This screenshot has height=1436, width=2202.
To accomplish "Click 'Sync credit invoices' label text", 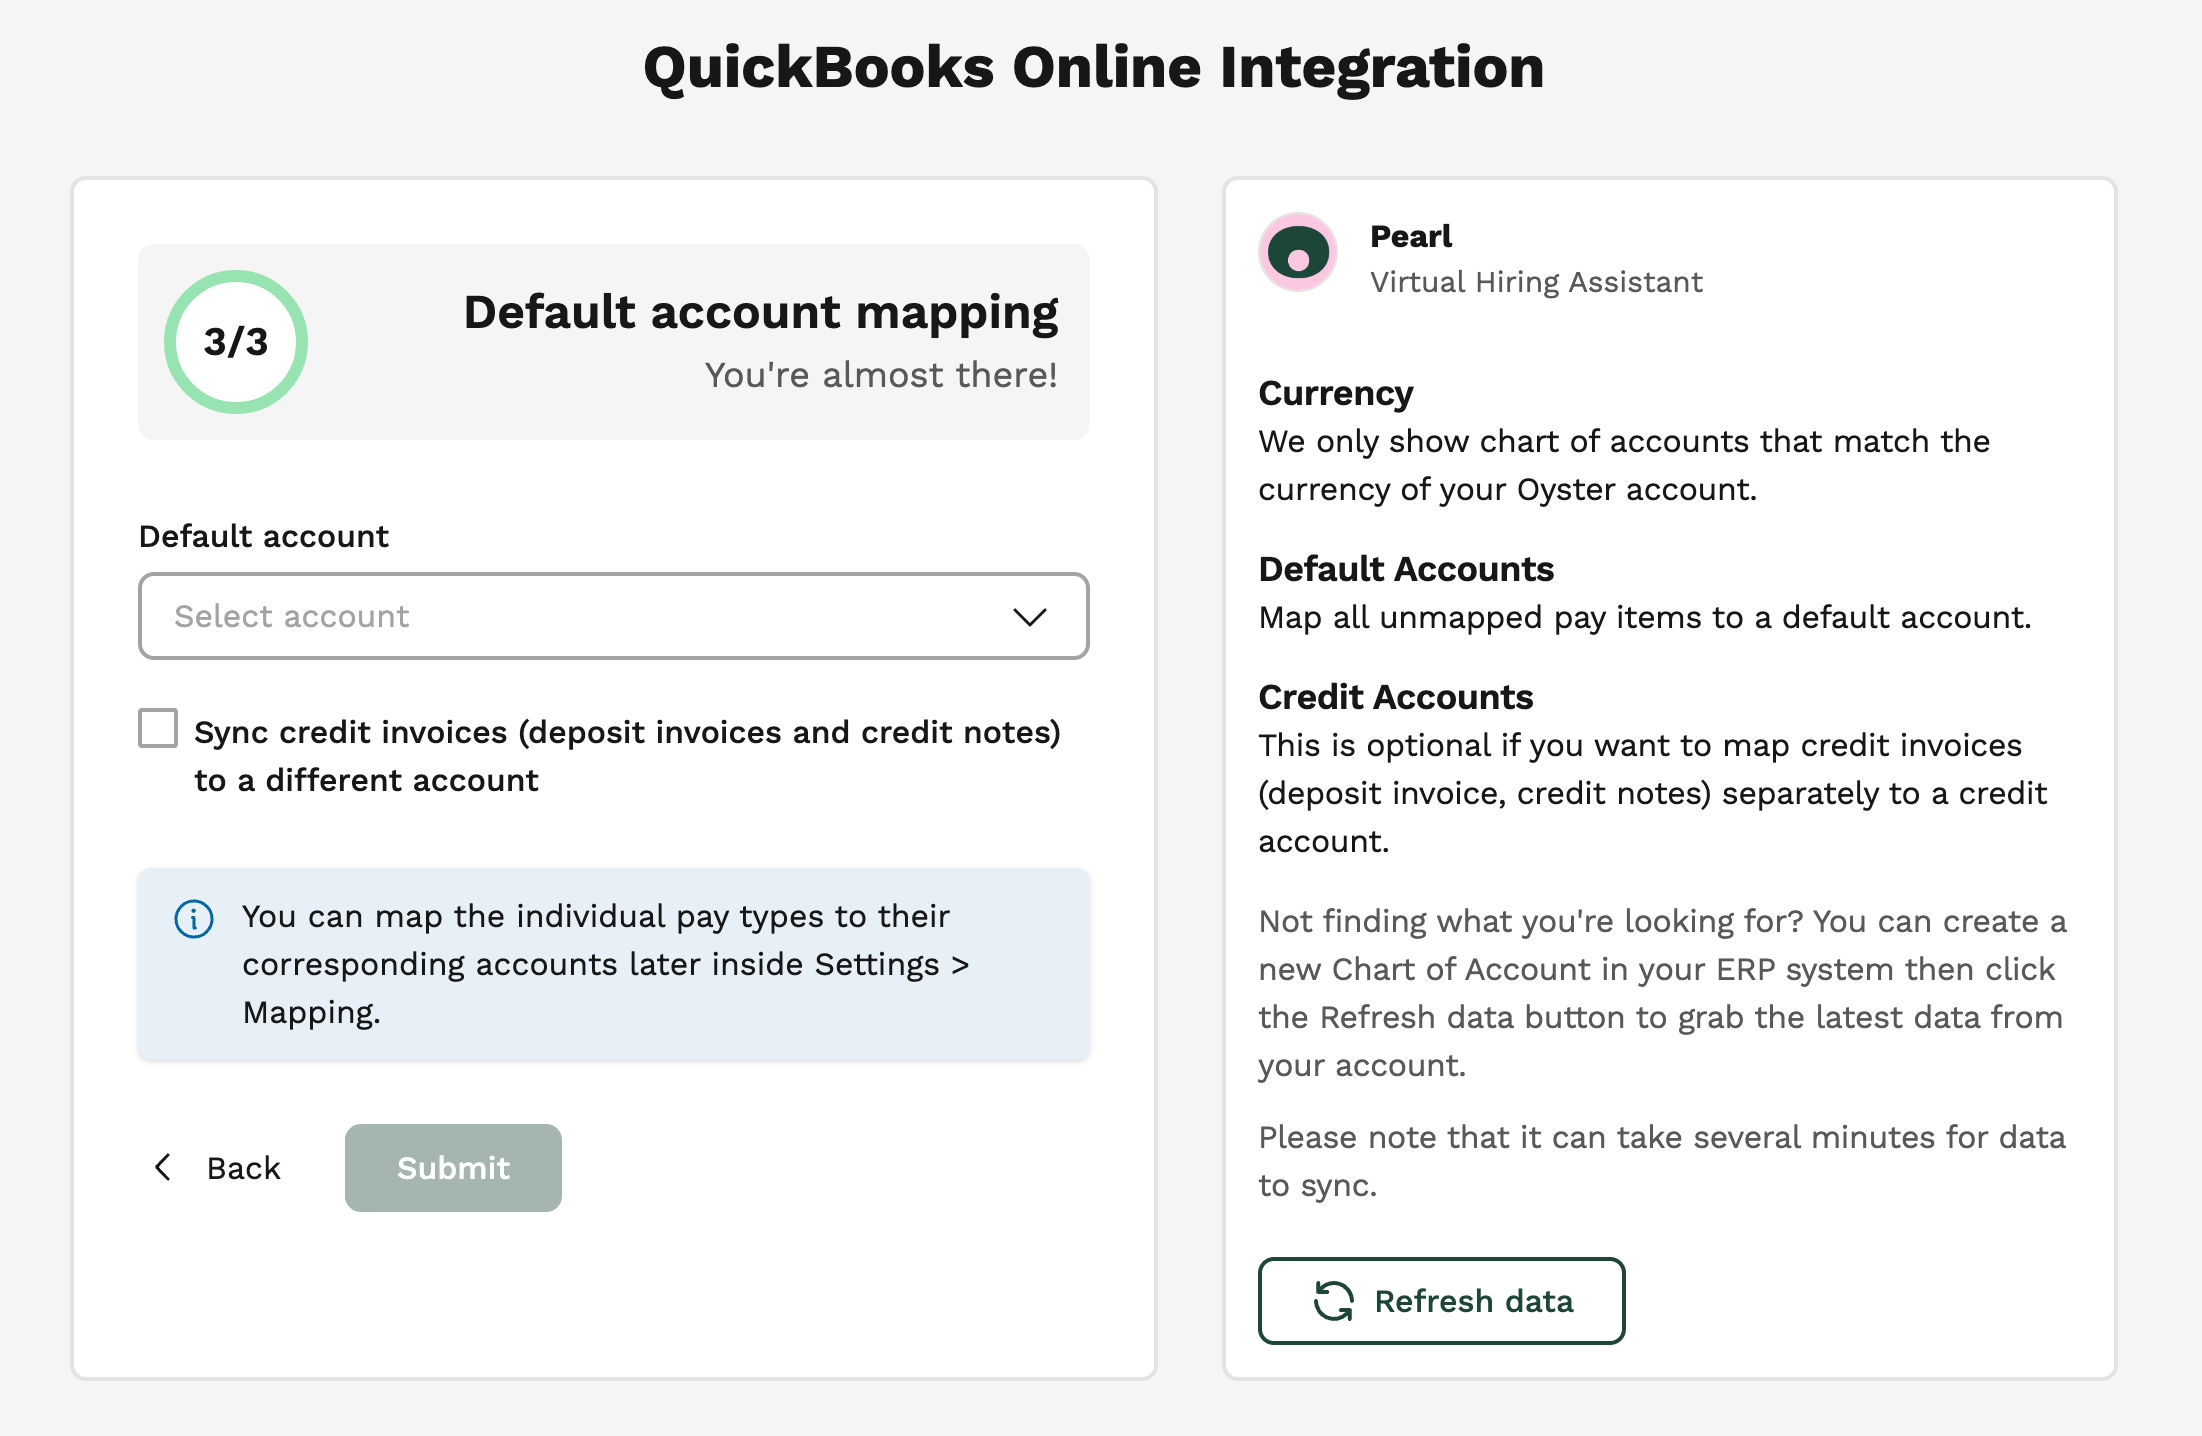I will point(627,756).
